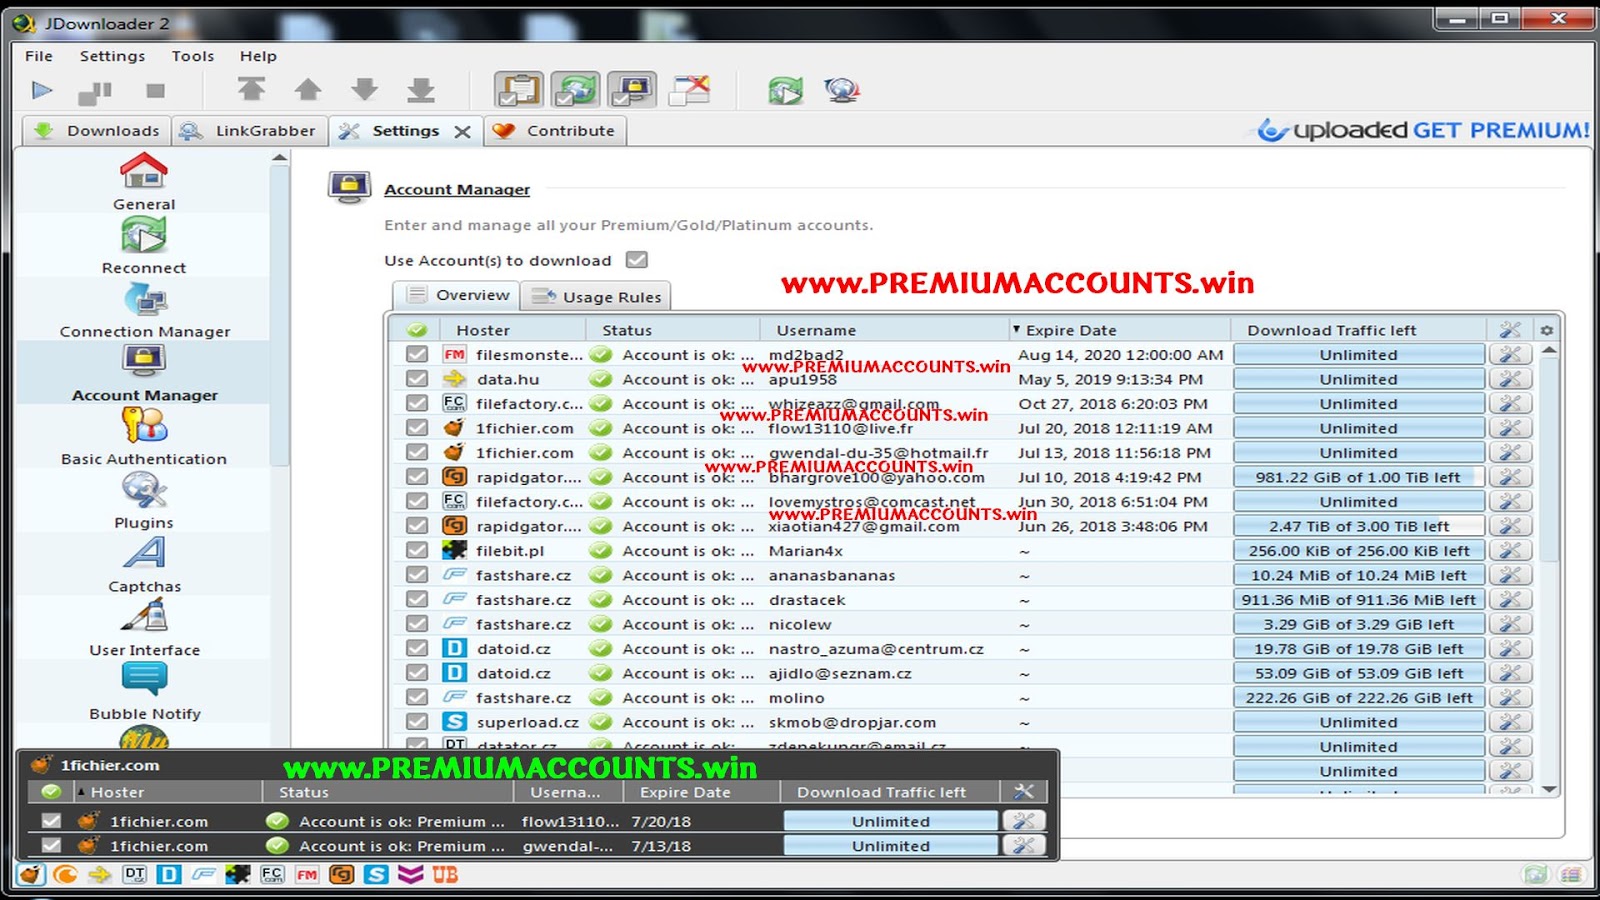Click filebit.pl 256.00 KiB traffic bar
1600x900 pixels.
[1358, 551]
